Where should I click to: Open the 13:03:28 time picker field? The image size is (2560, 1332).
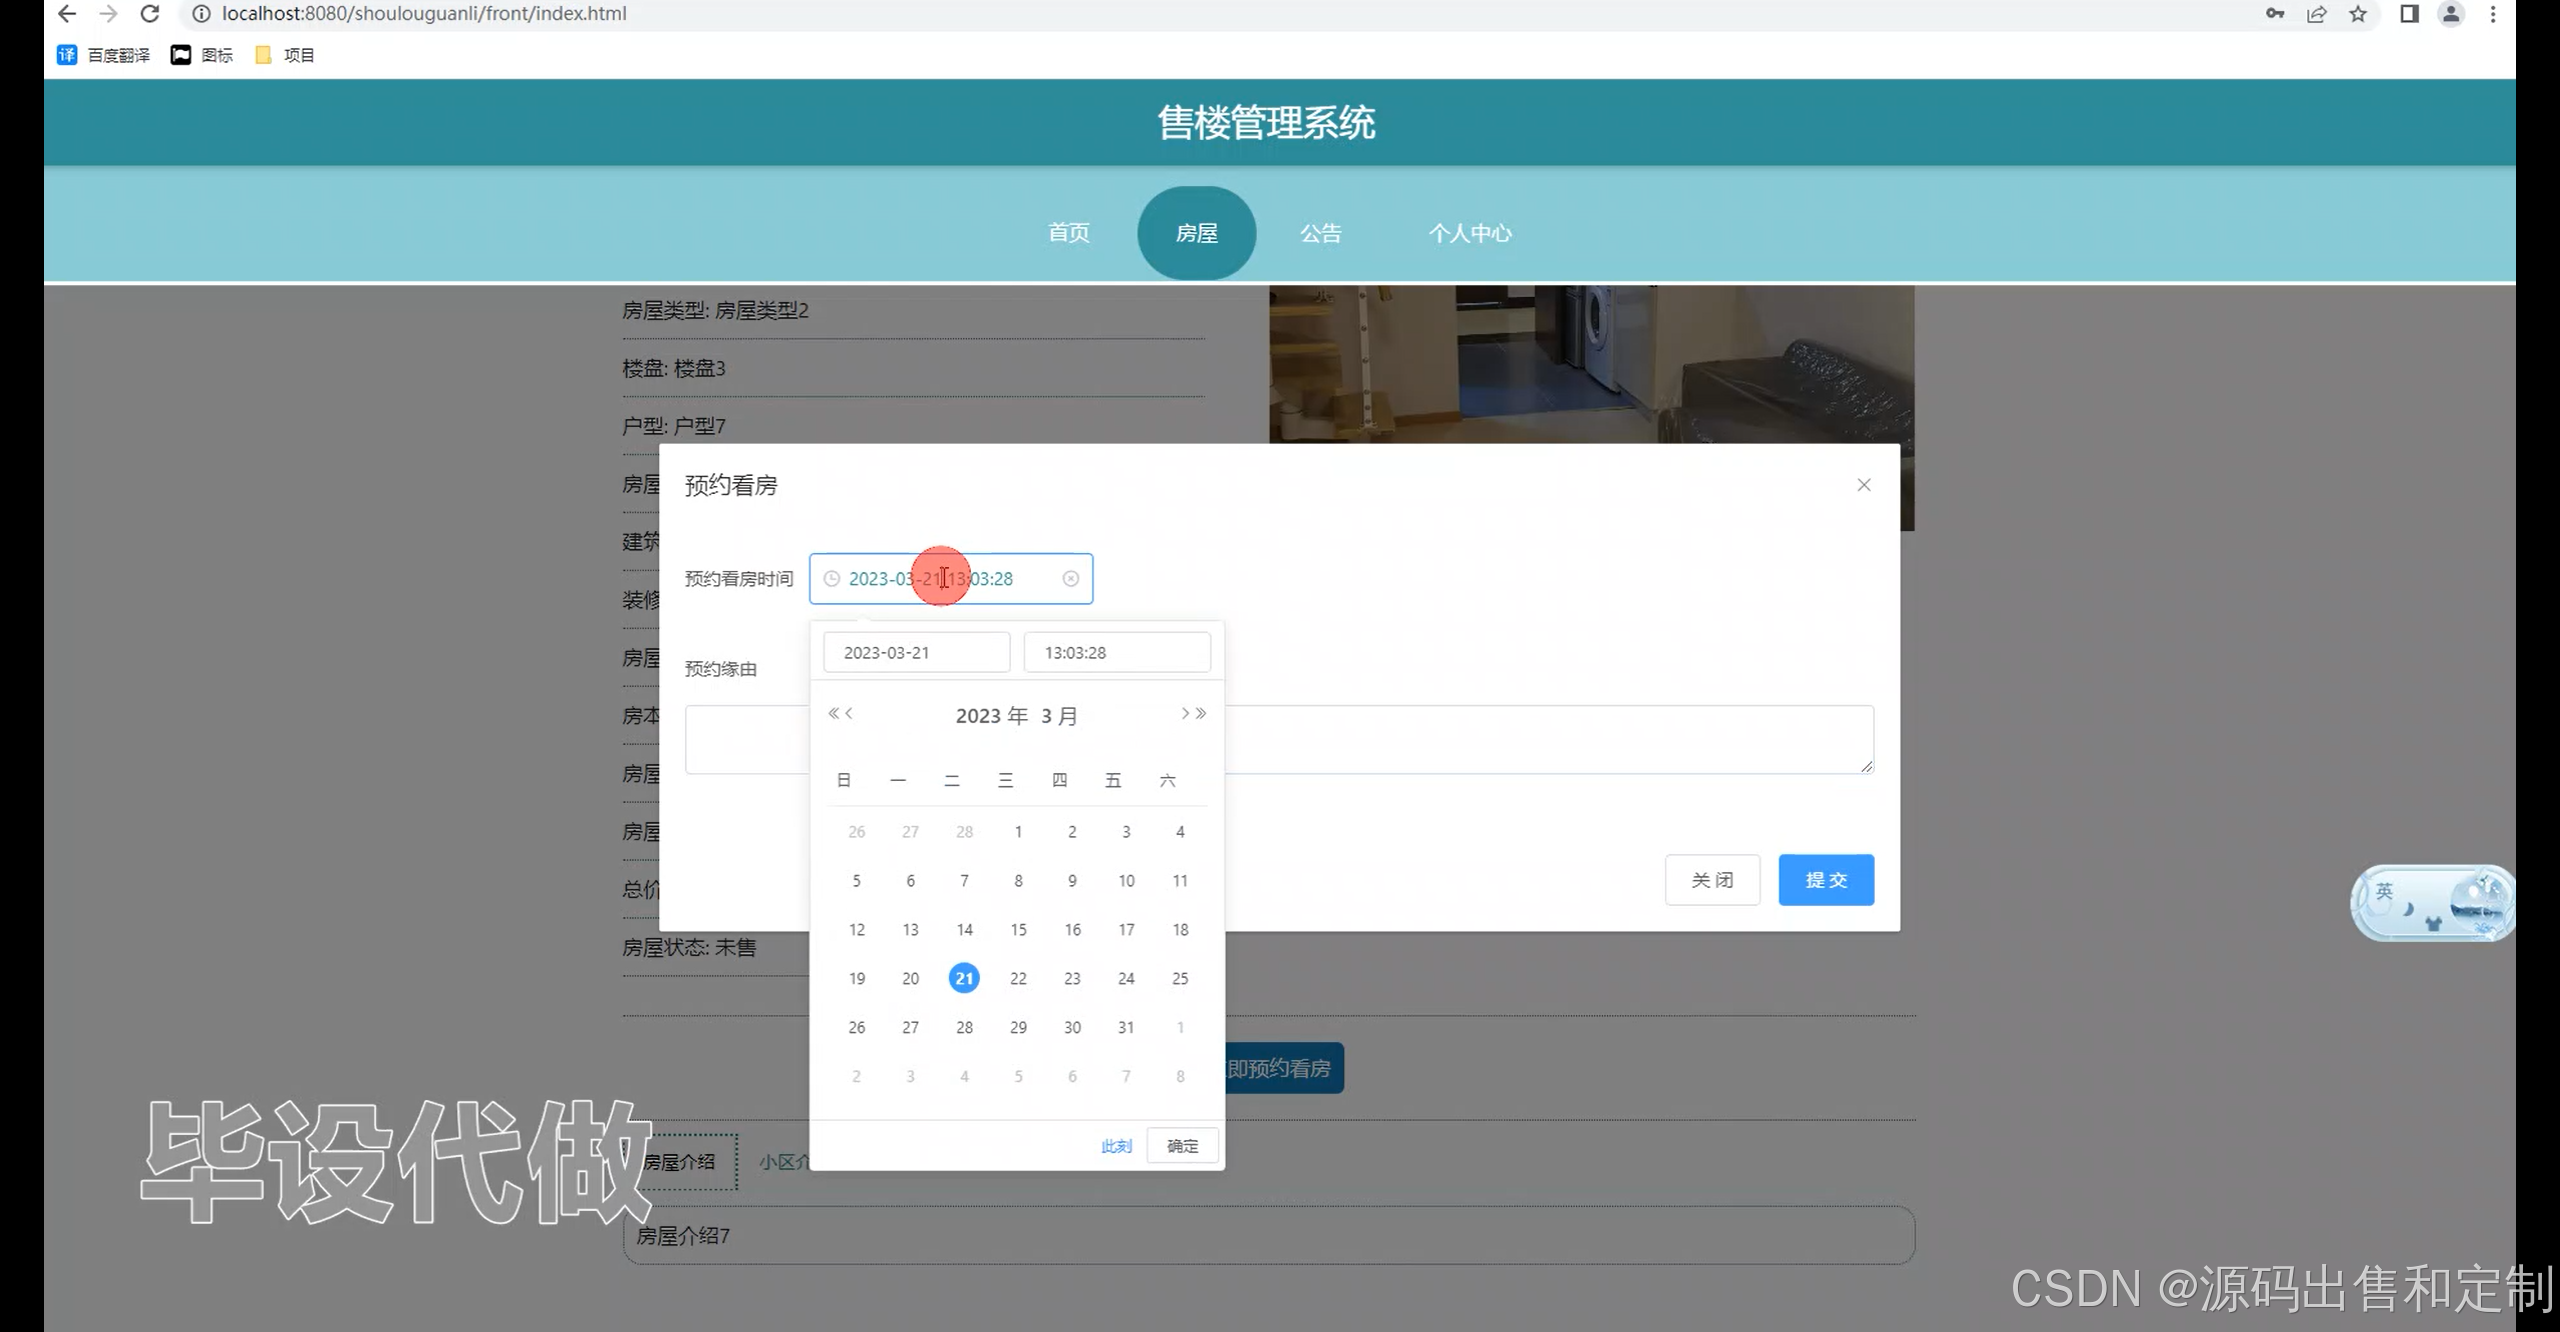[1116, 652]
